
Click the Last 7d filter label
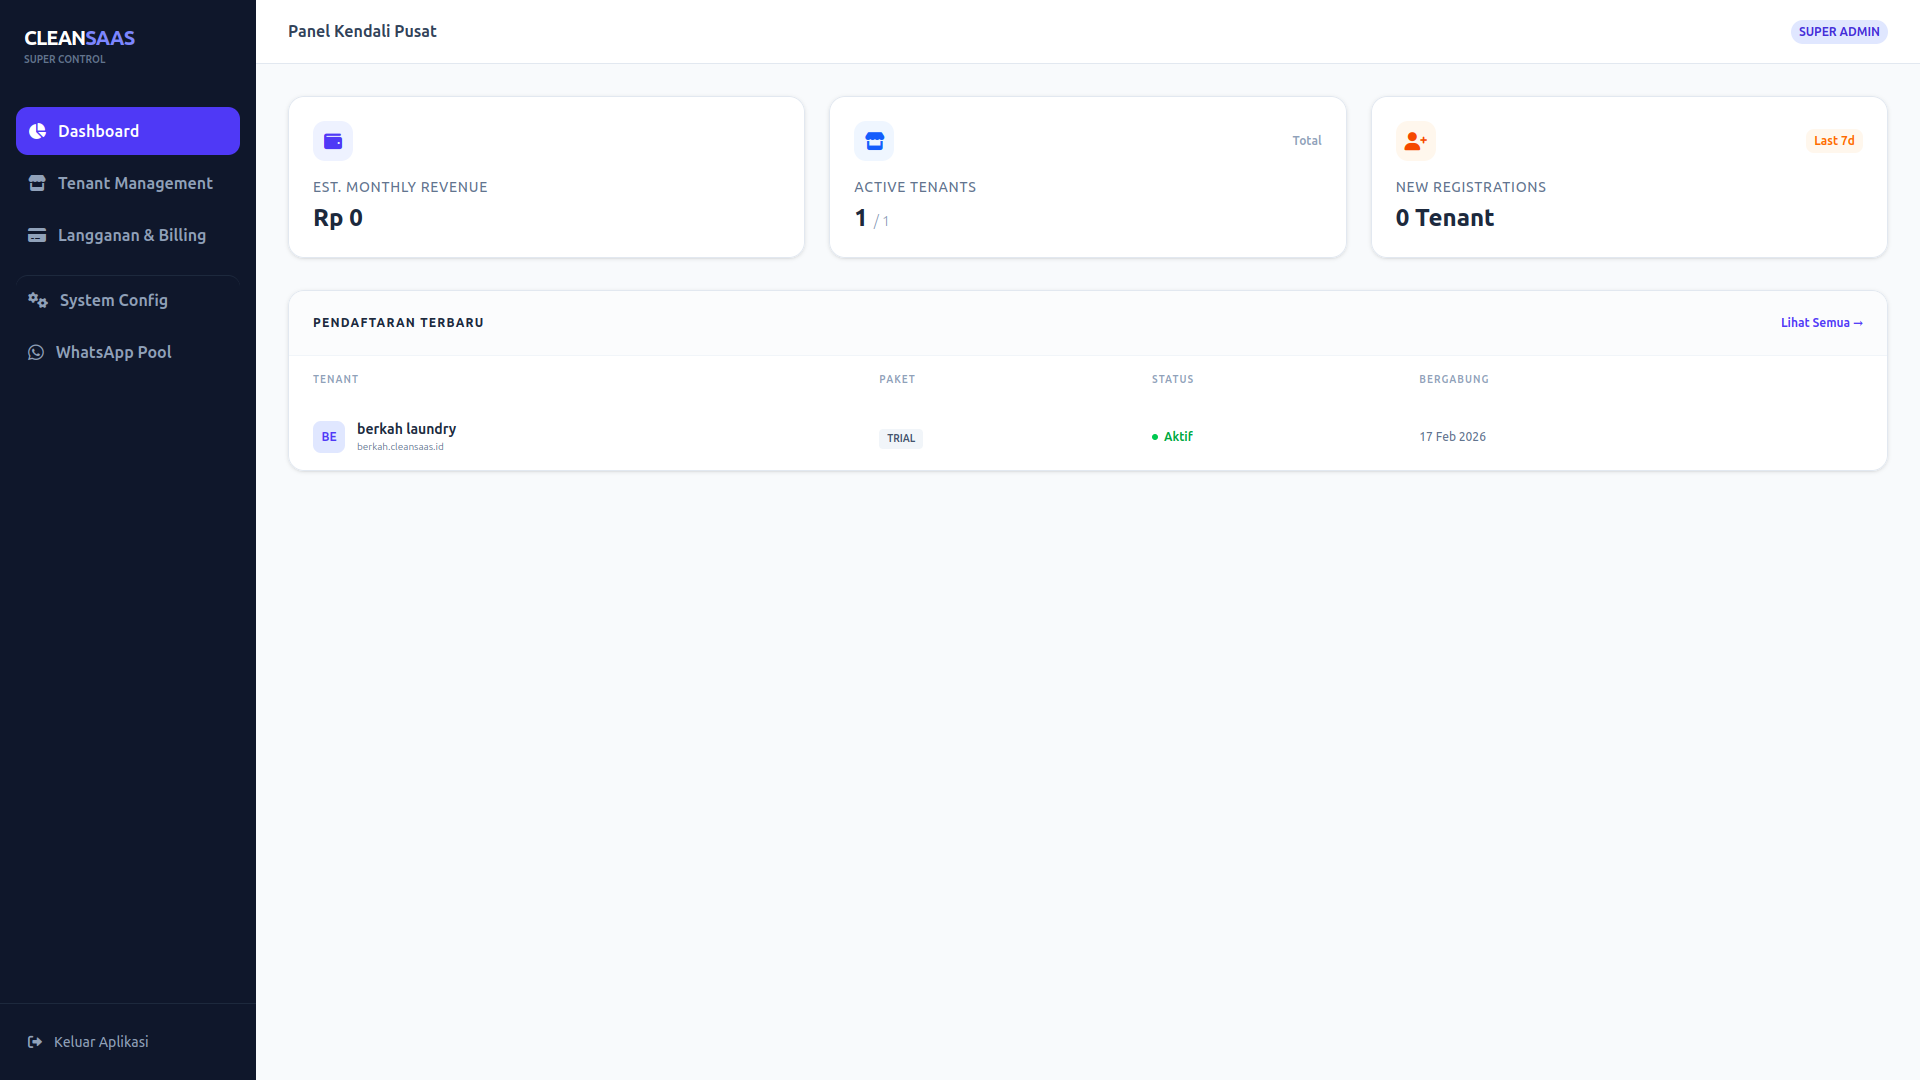pos(1834,140)
